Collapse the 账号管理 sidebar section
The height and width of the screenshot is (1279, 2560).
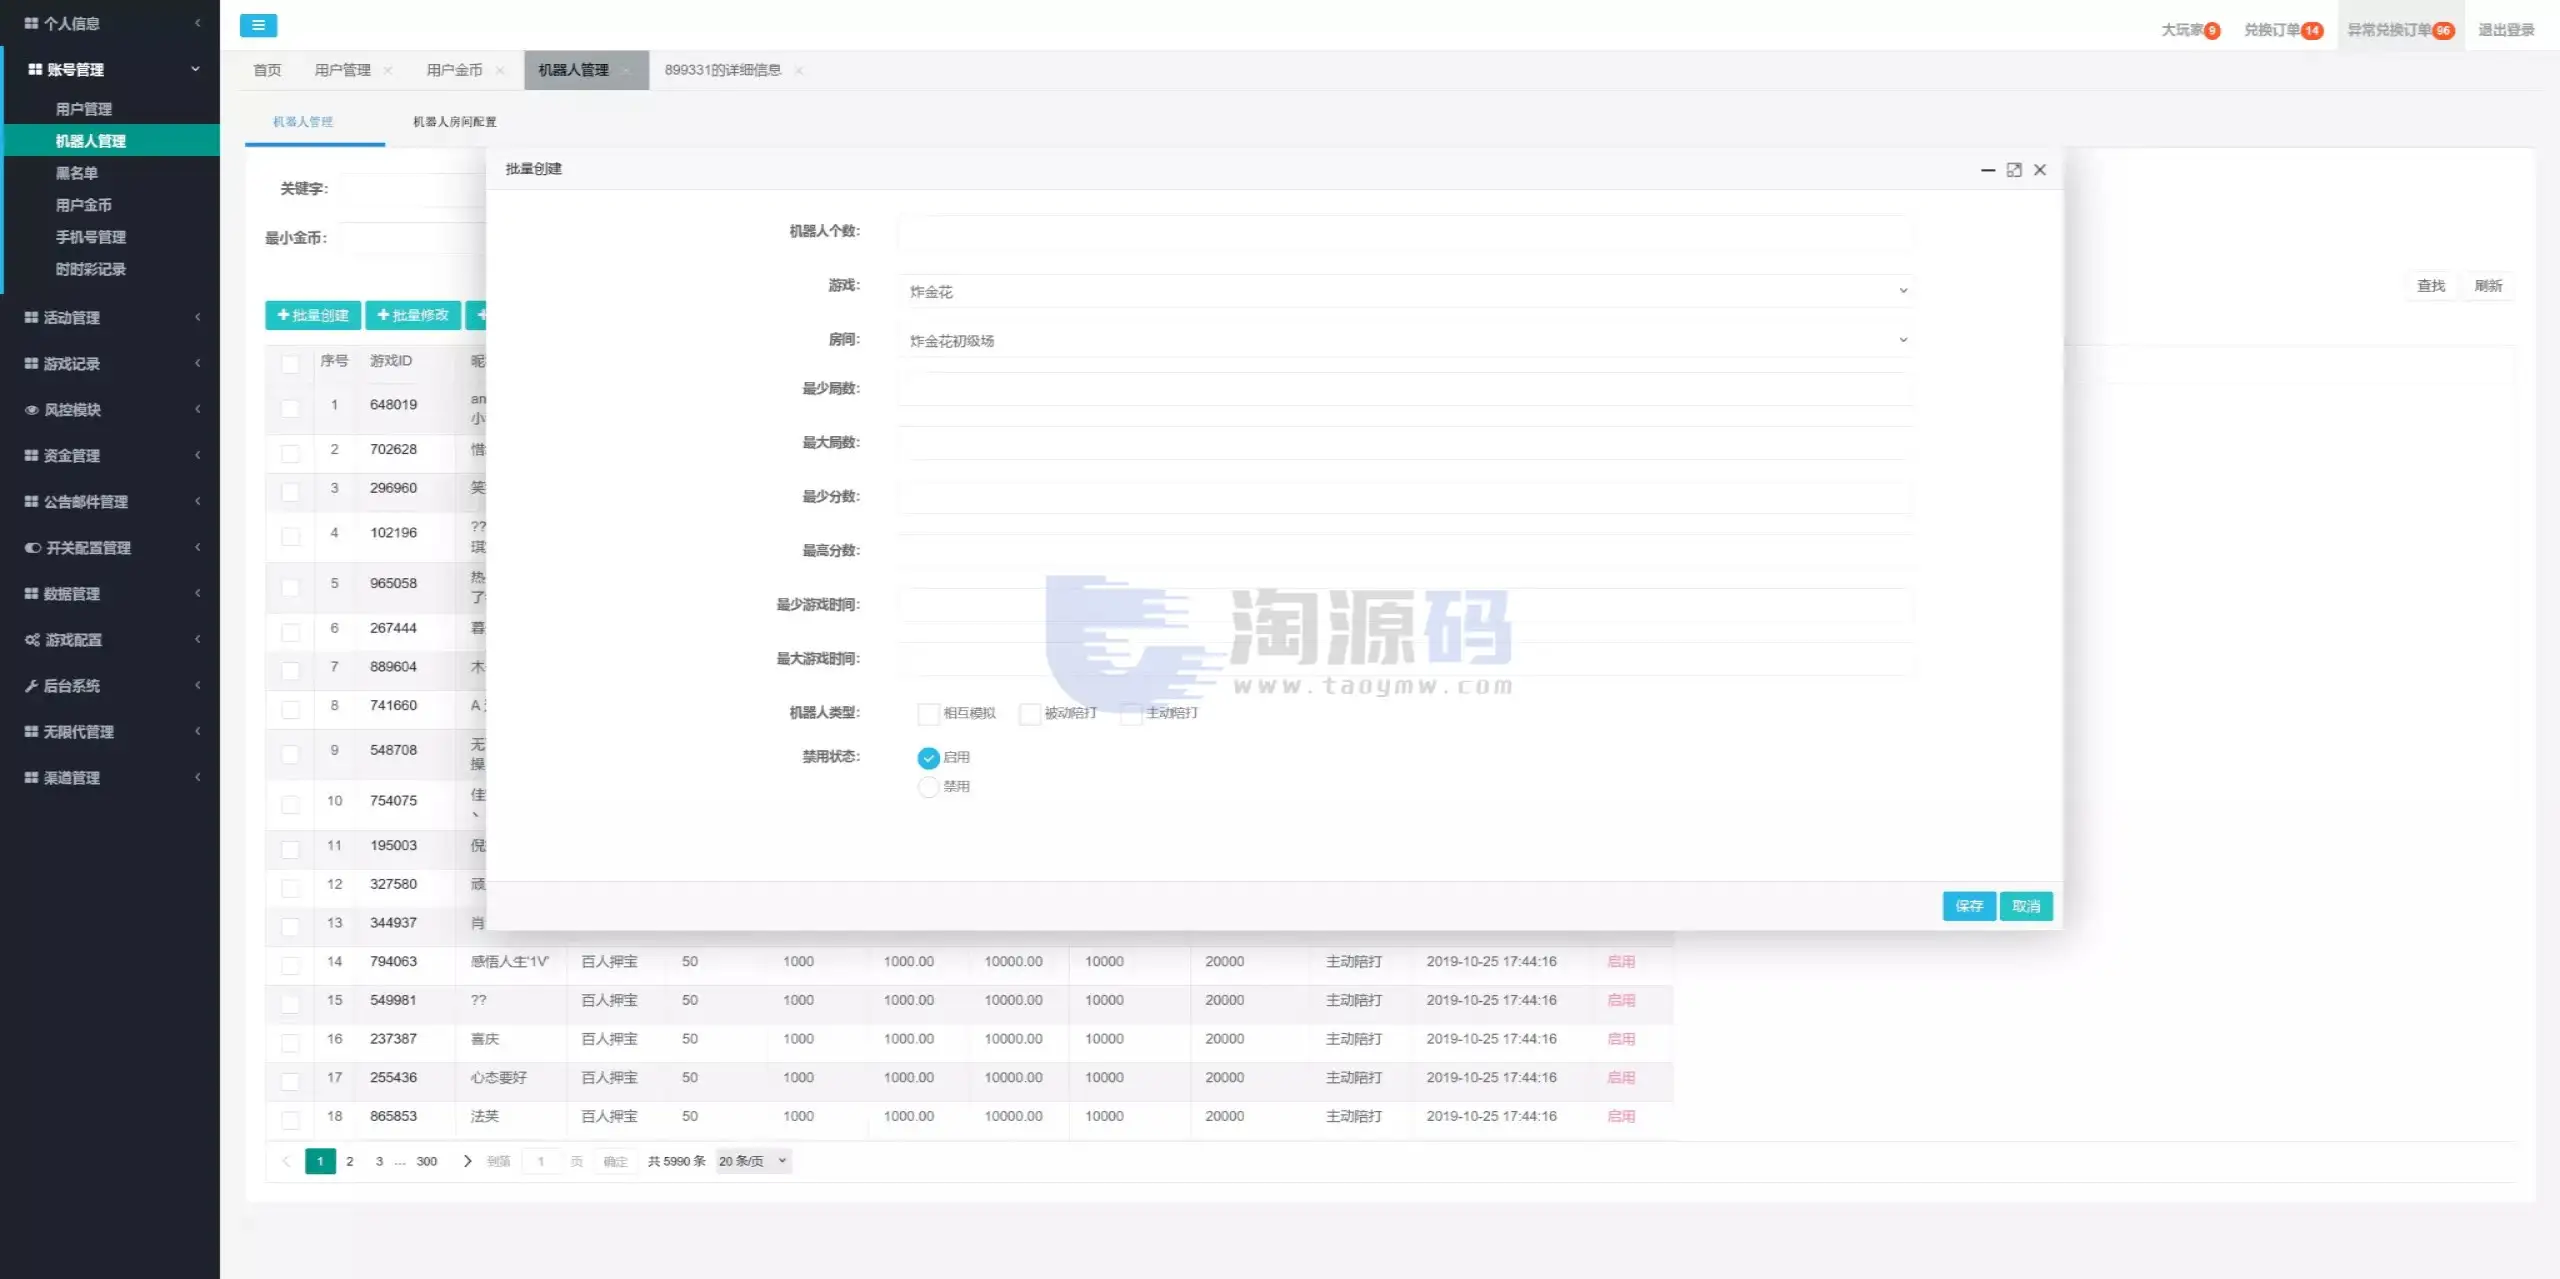110,69
